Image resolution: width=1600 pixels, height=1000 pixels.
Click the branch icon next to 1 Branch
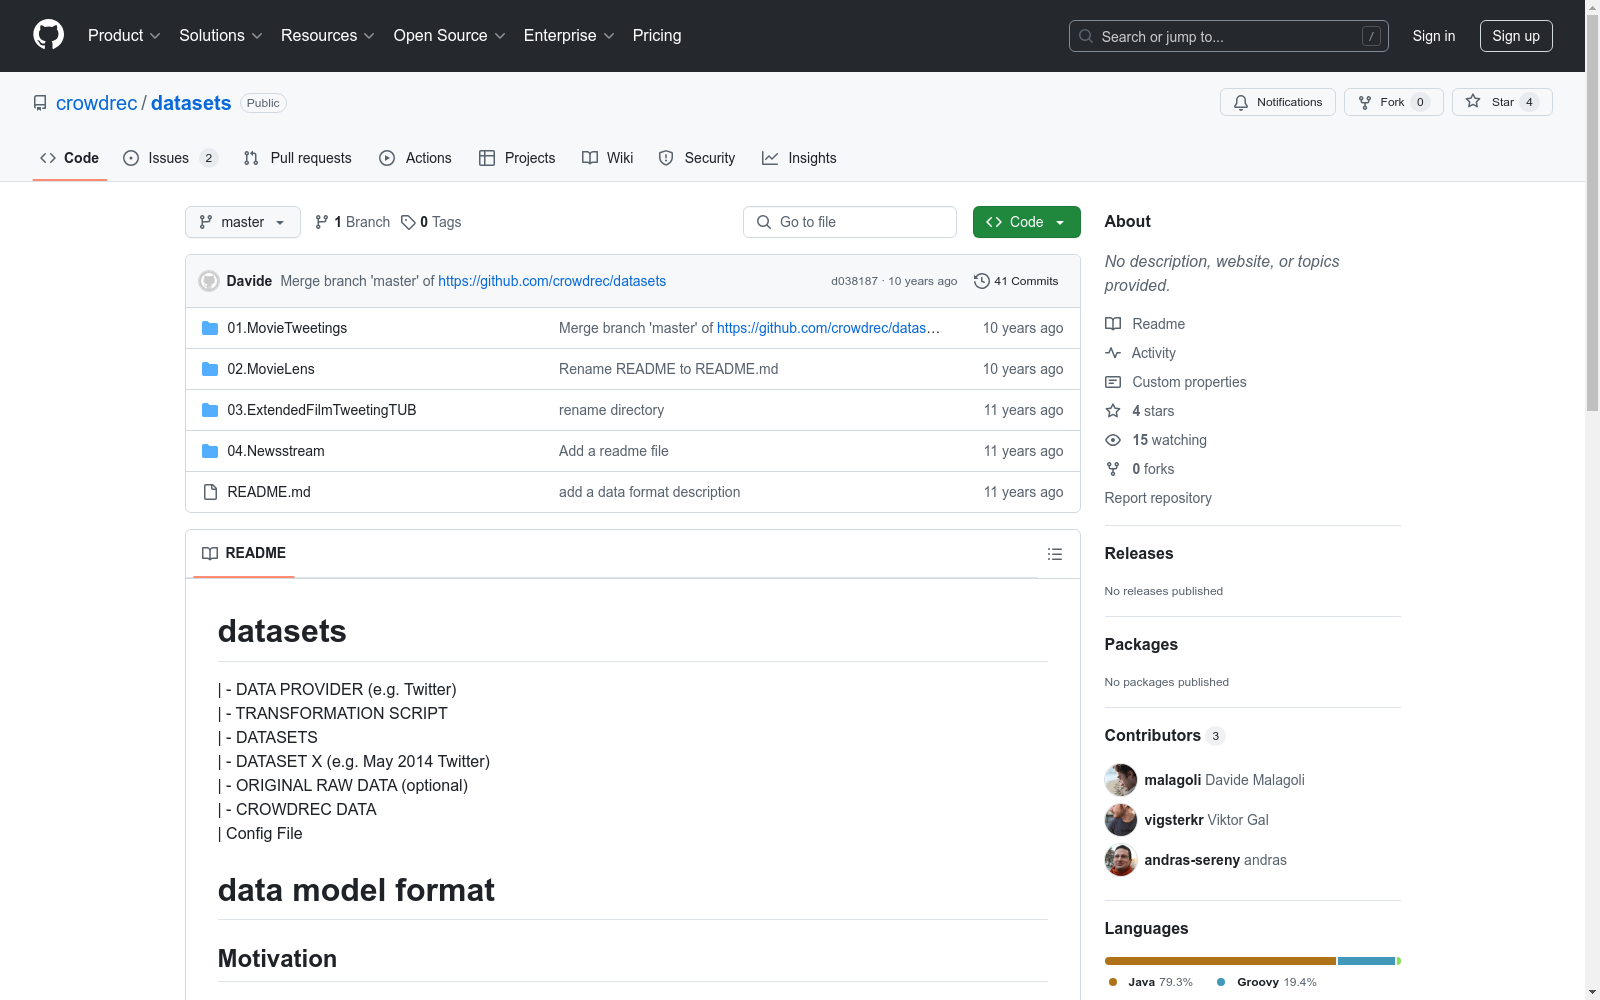point(322,222)
